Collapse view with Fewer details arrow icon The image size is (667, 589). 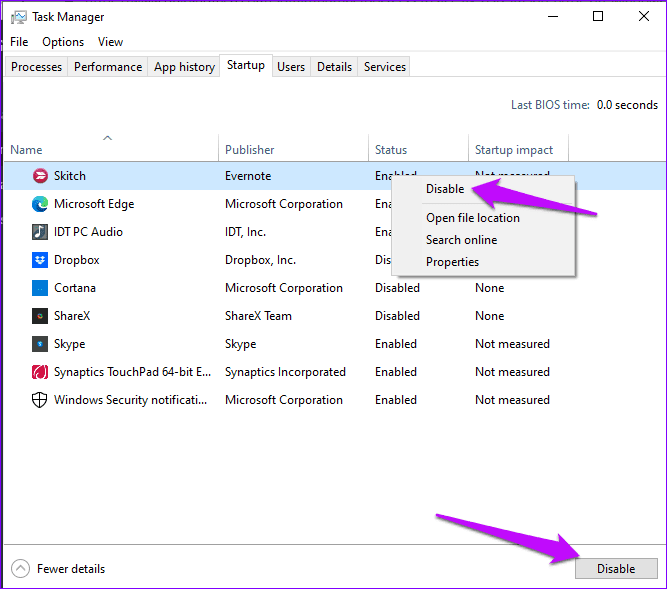[20, 569]
